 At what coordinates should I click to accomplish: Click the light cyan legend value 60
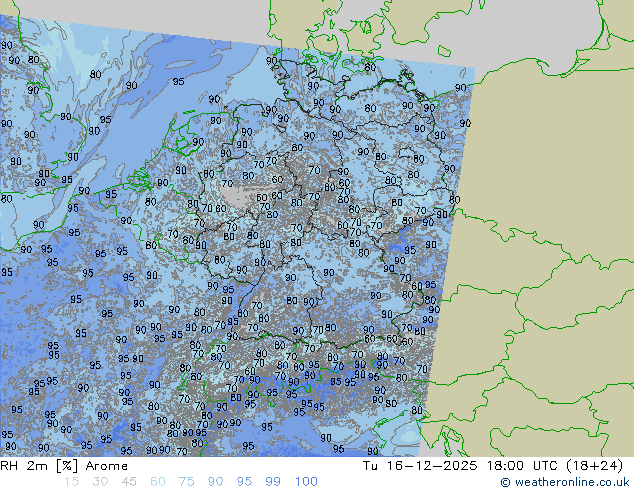pos(158,482)
